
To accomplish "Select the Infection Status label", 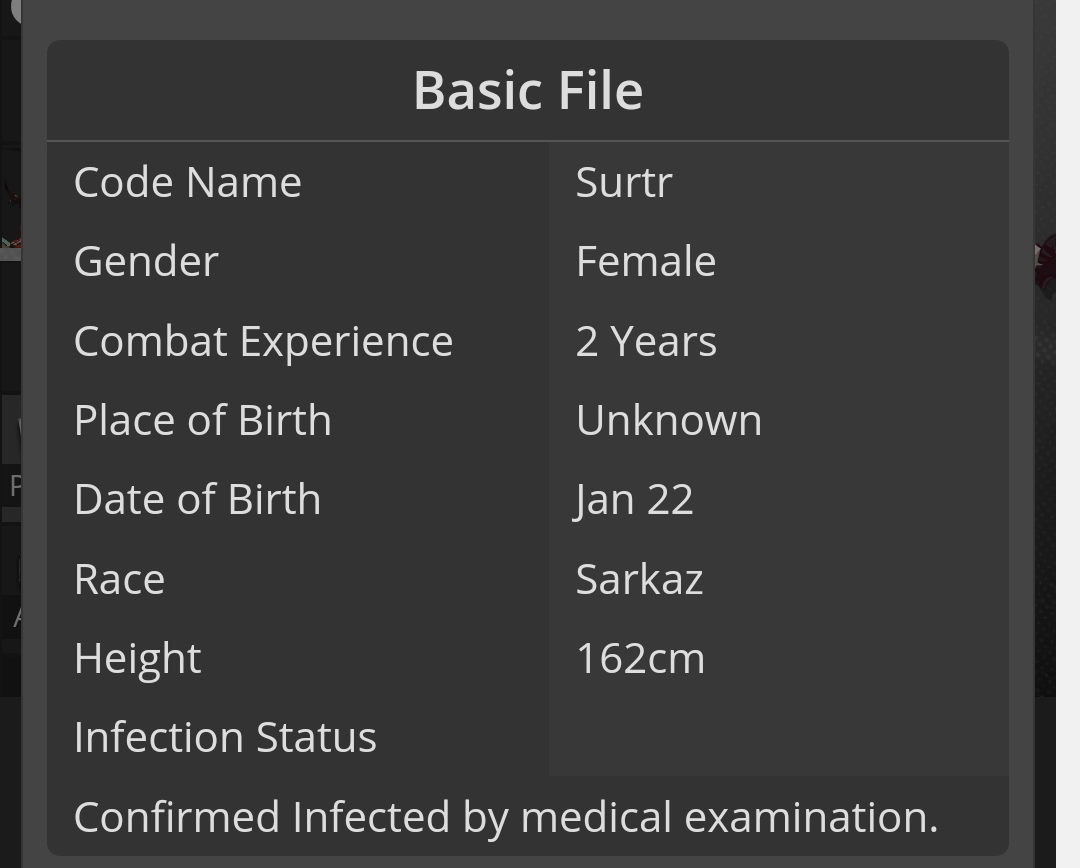I will tap(225, 738).
